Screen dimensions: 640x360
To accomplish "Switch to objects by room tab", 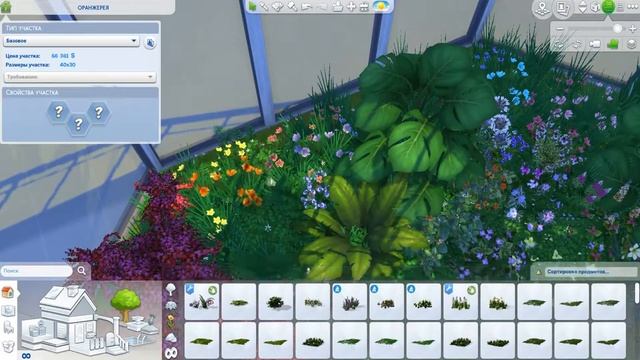I will 8,310.
